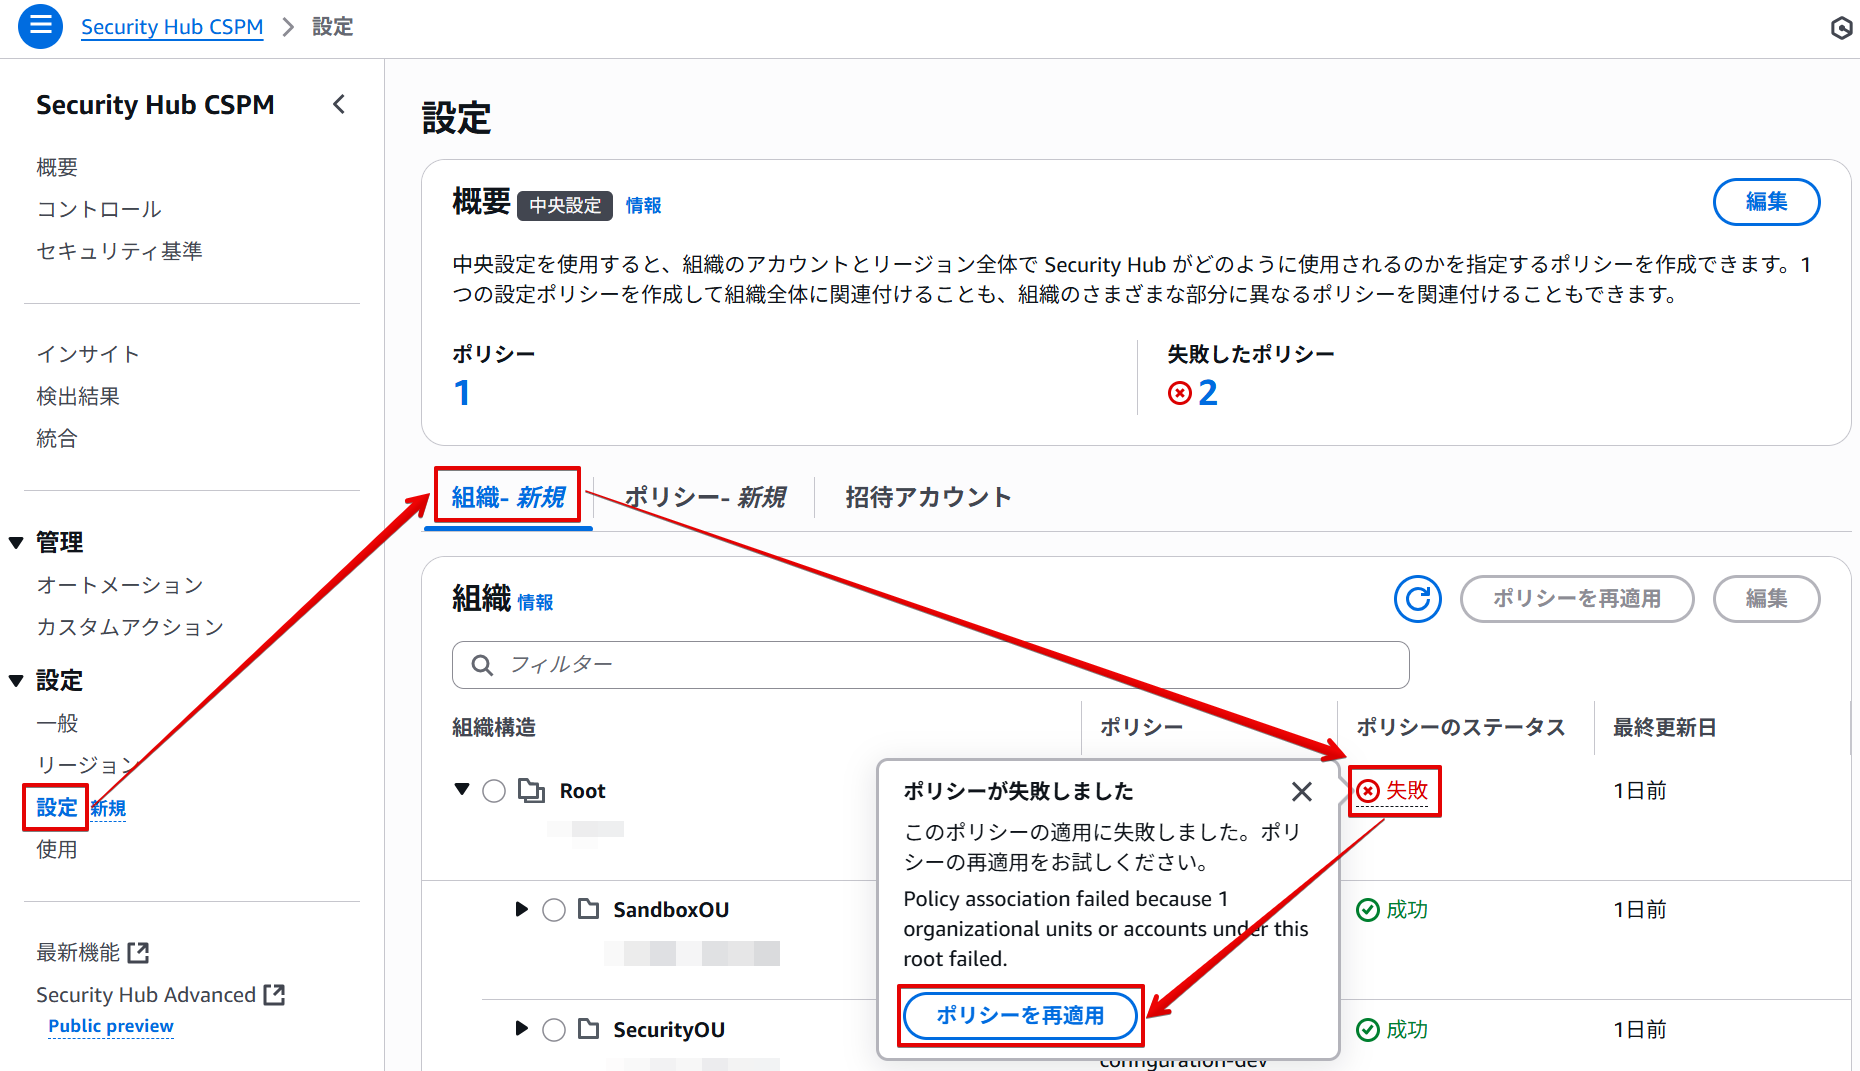
Task: Open カスタムアクション in the sidebar
Action: click(x=130, y=627)
